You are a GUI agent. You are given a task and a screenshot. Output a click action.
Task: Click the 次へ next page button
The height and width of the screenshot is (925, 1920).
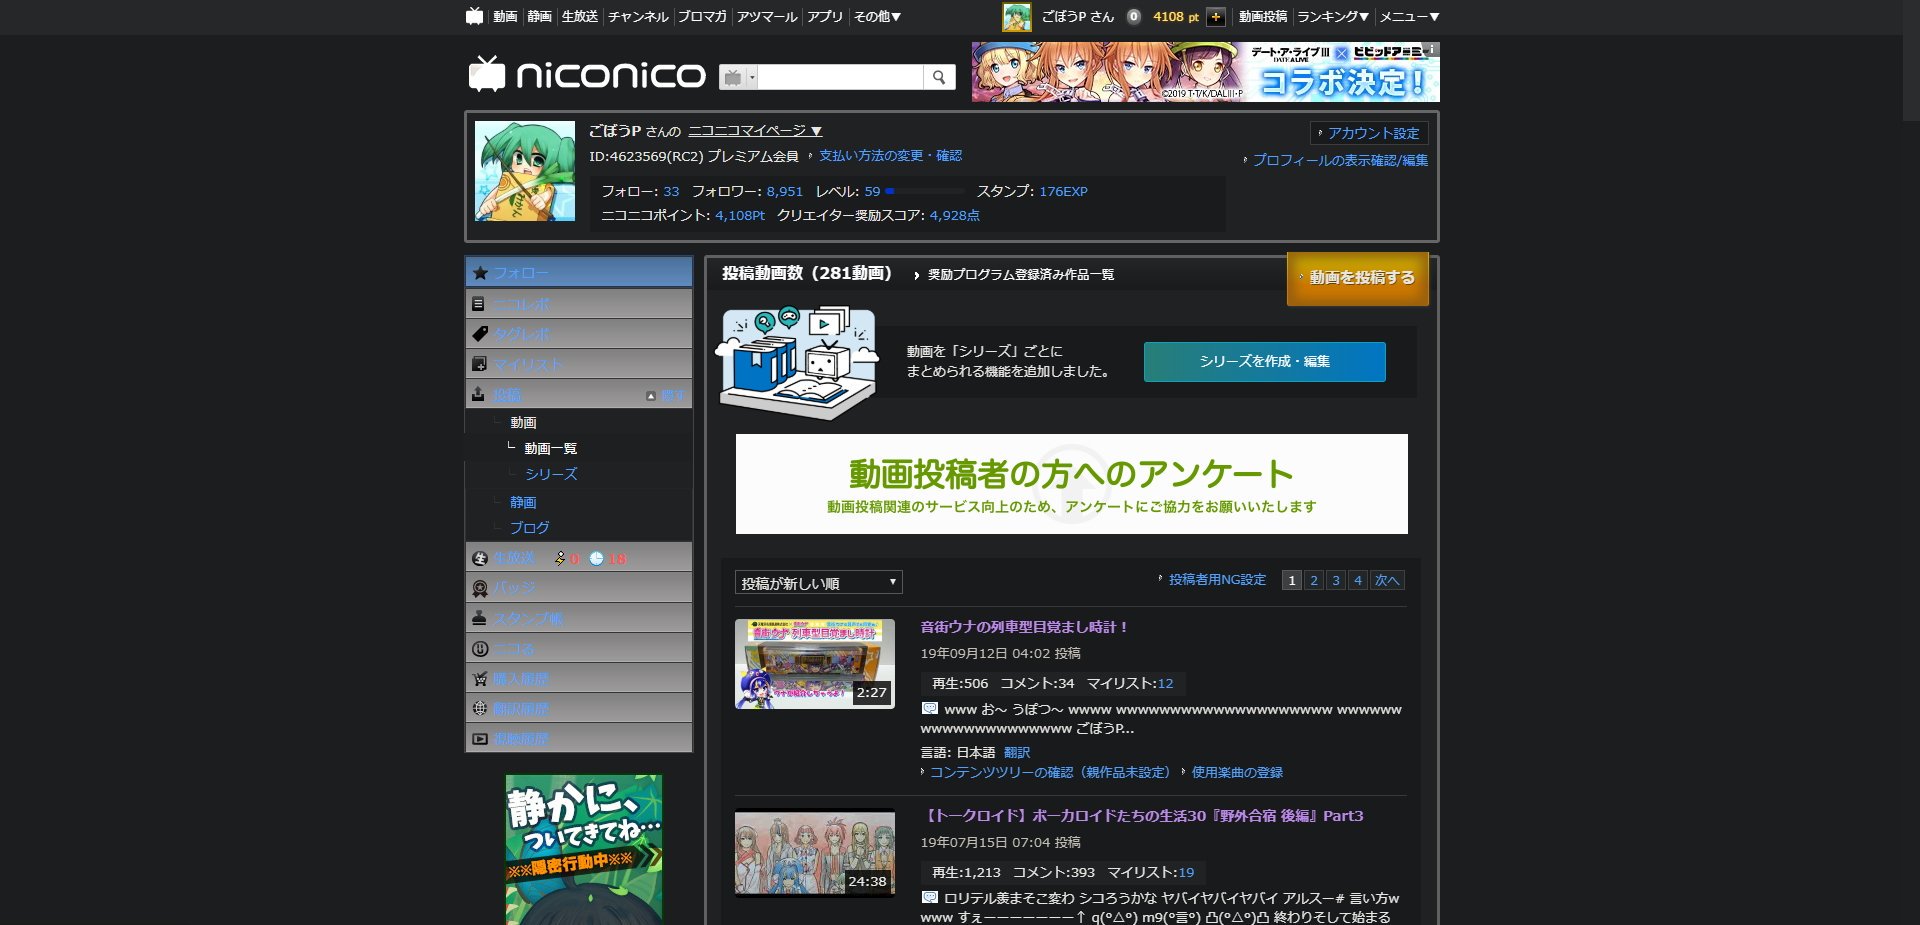(x=1387, y=580)
